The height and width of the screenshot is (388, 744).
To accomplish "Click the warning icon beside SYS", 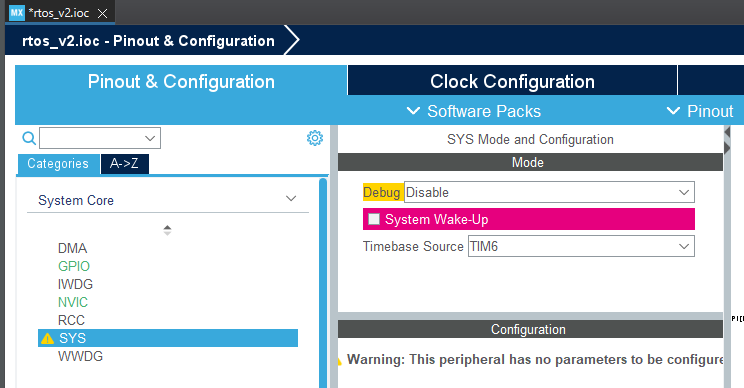I will pyautogui.click(x=47, y=338).
